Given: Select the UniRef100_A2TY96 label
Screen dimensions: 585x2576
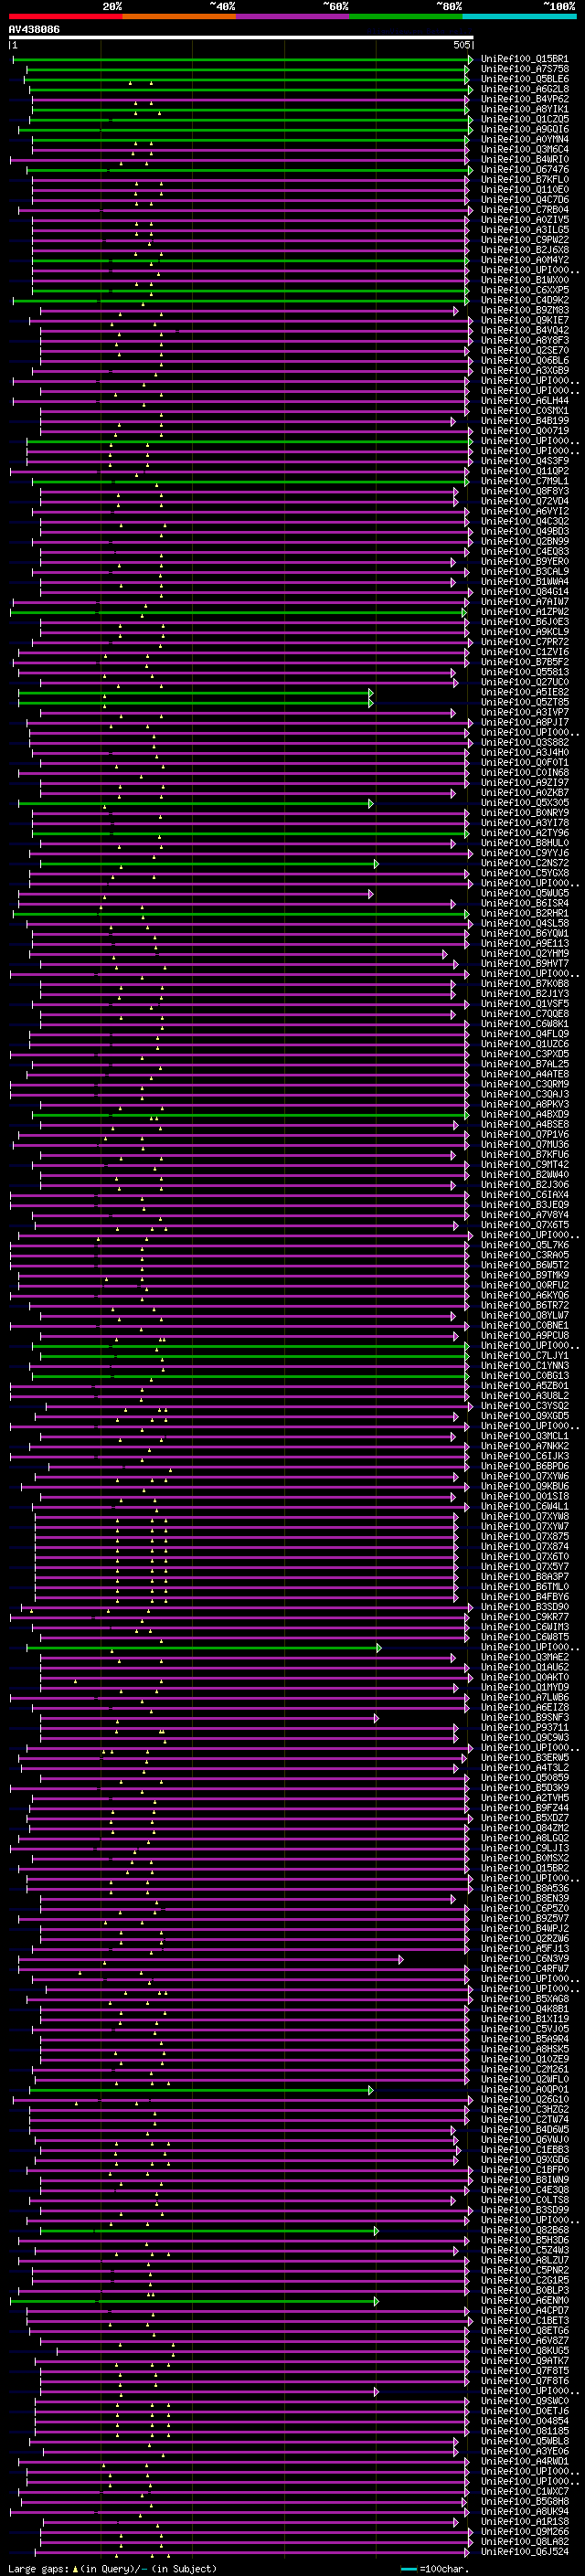Looking at the screenshot, I should point(524,833).
